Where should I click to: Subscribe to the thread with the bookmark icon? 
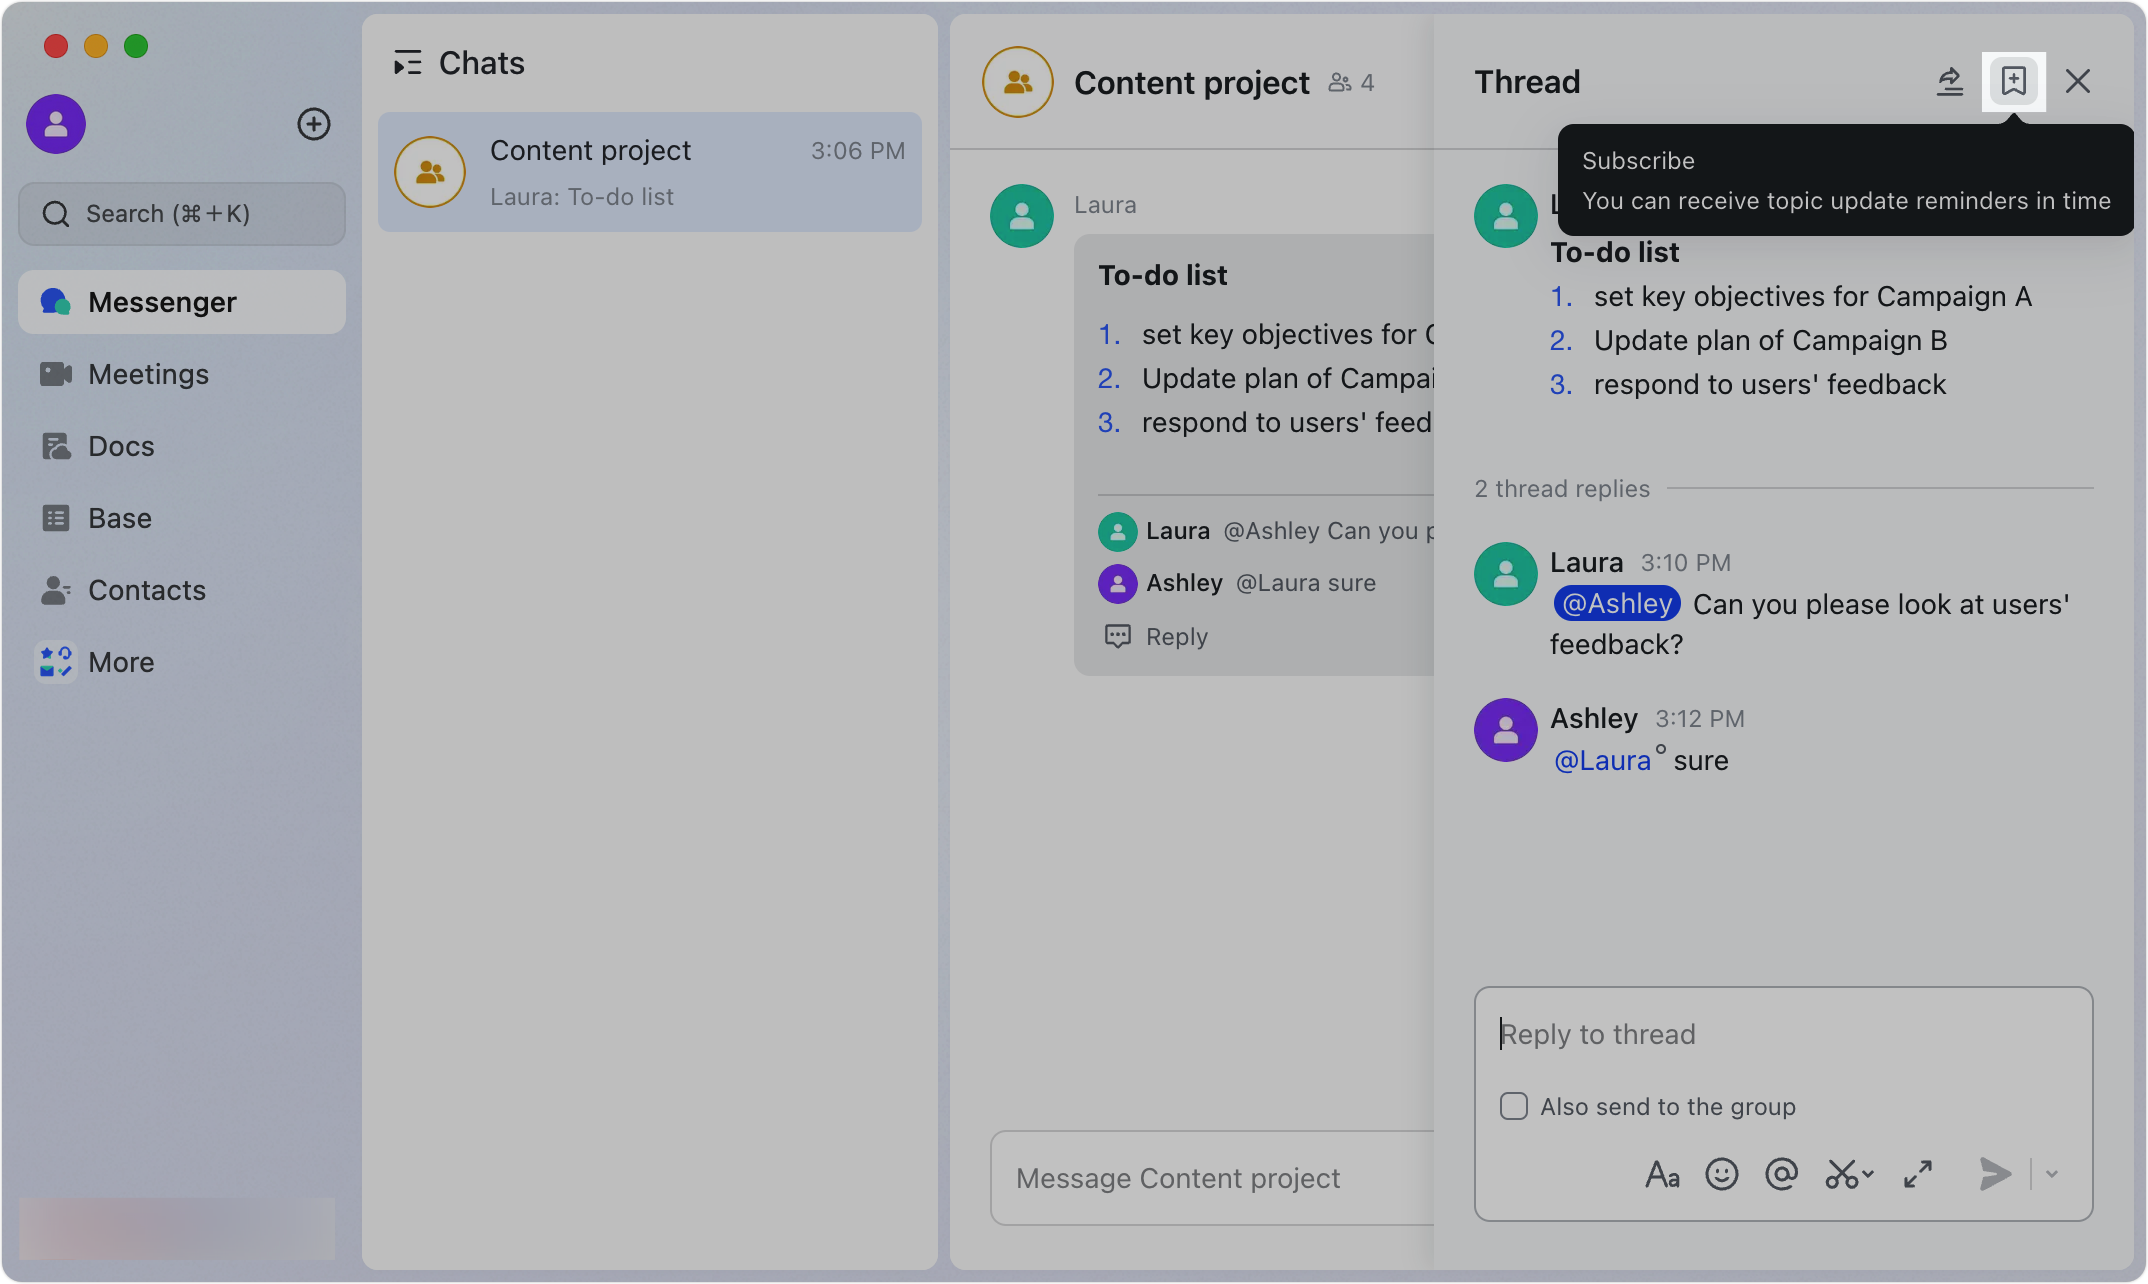tap(2013, 81)
